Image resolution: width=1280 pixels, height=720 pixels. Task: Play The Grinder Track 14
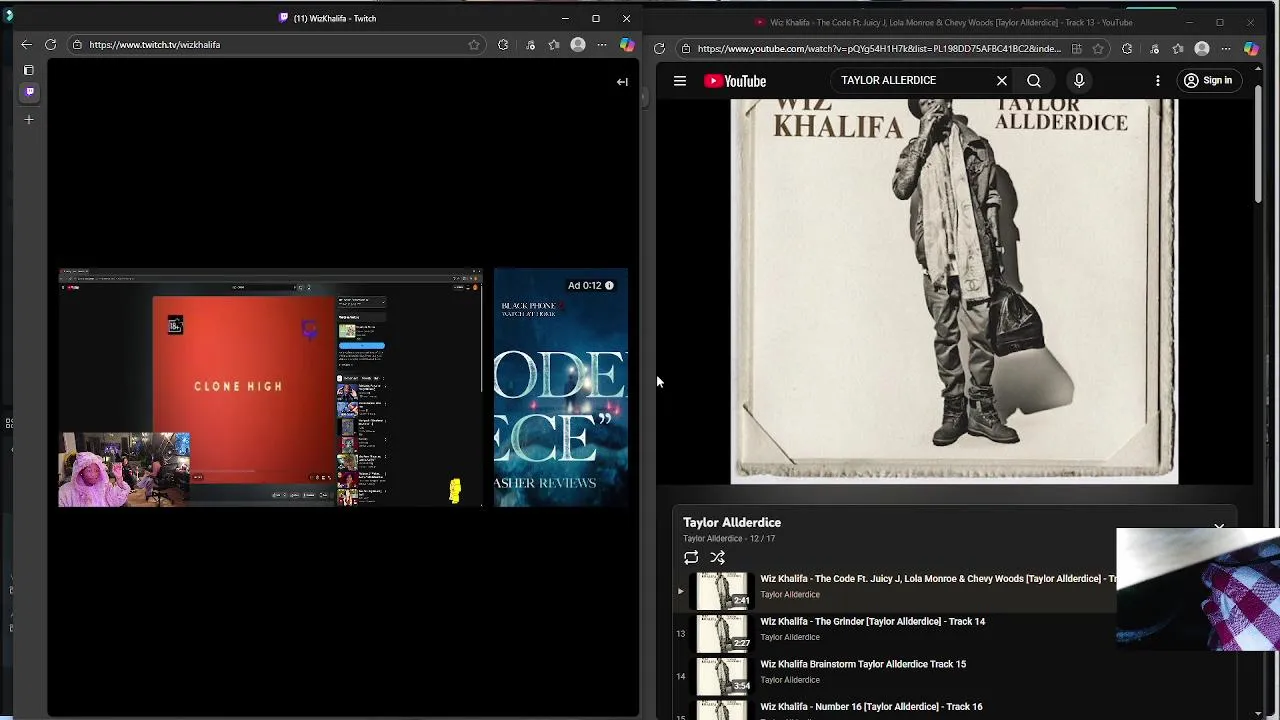click(x=872, y=621)
